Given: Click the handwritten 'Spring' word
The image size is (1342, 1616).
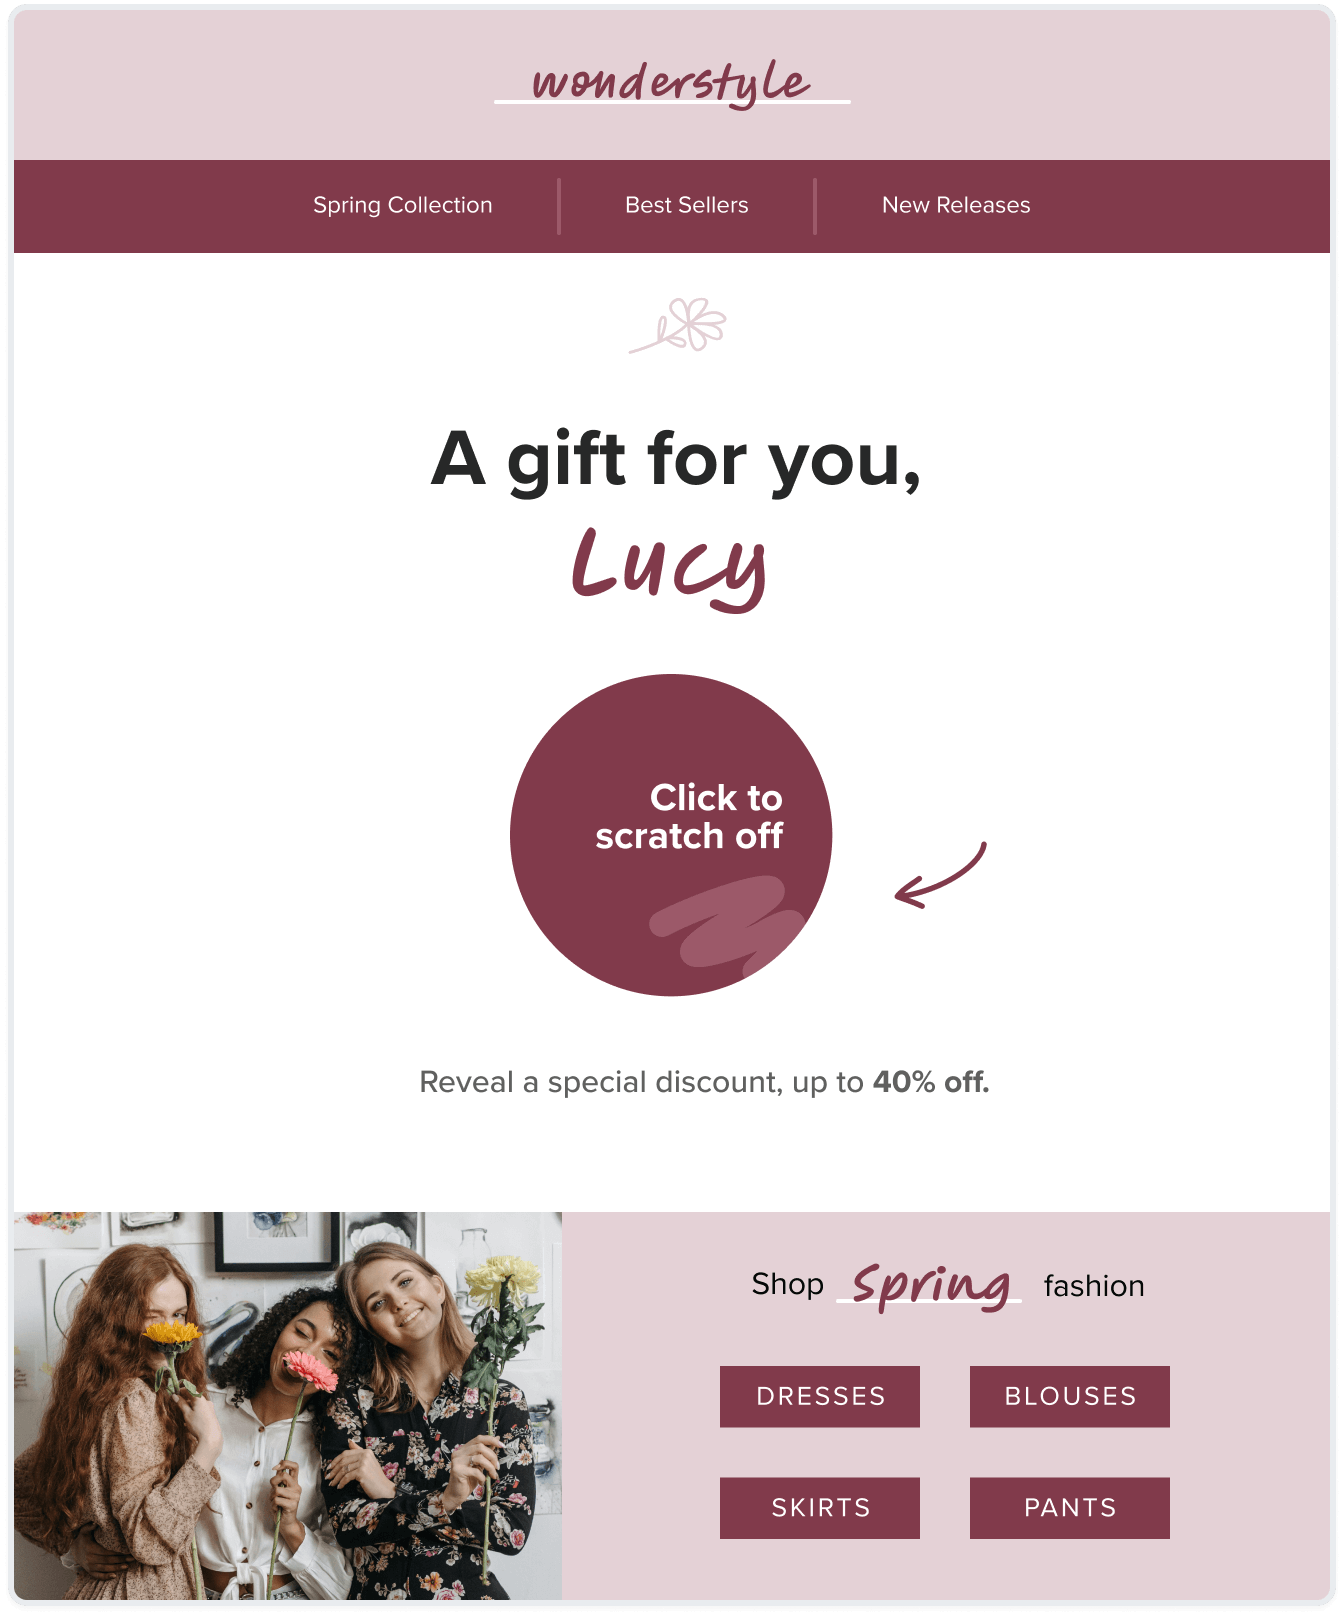Looking at the screenshot, I should (930, 1286).
